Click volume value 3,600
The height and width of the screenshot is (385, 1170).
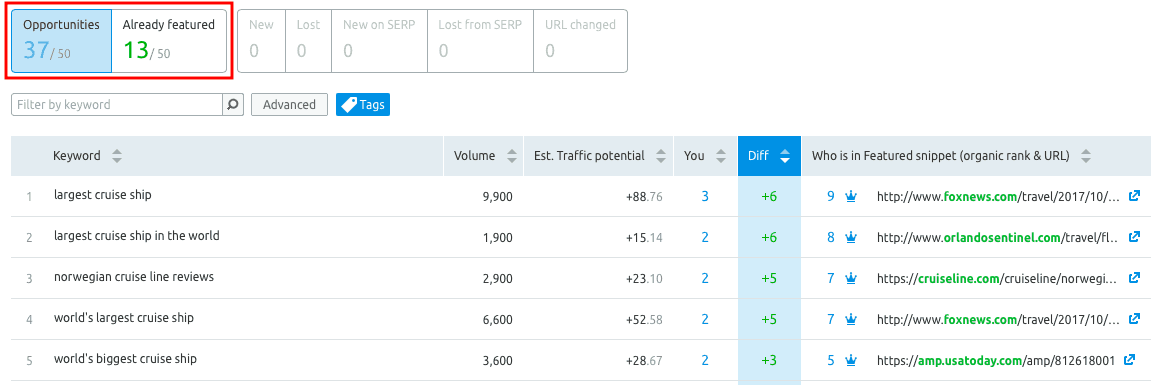click(498, 361)
